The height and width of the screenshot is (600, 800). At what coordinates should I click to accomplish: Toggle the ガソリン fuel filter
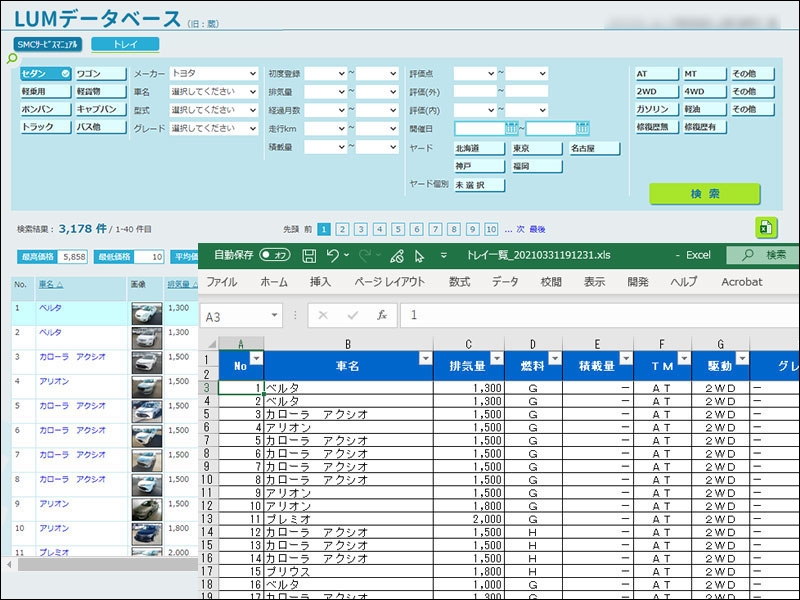tap(657, 109)
